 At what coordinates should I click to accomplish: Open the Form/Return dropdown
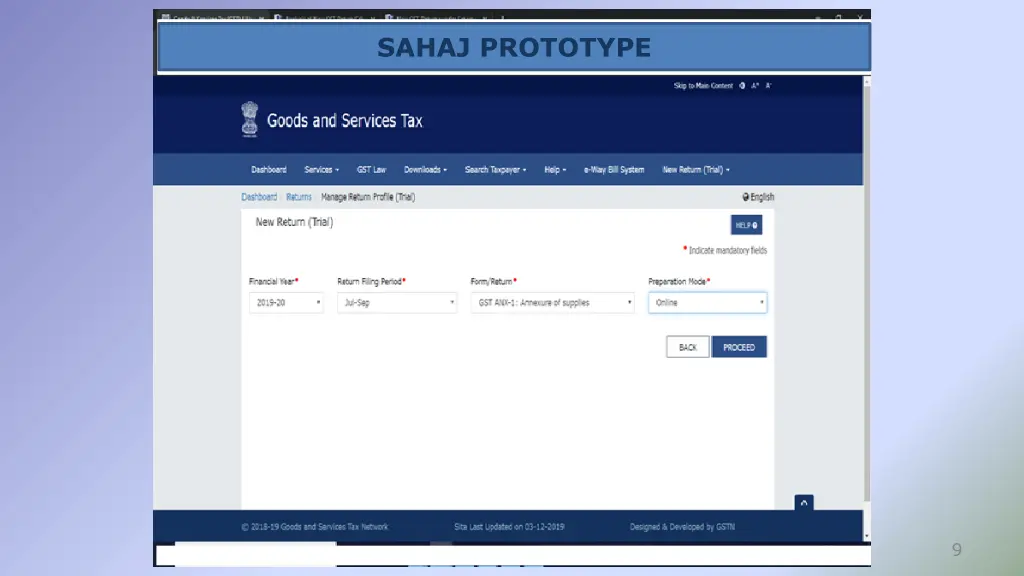pos(552,302)
